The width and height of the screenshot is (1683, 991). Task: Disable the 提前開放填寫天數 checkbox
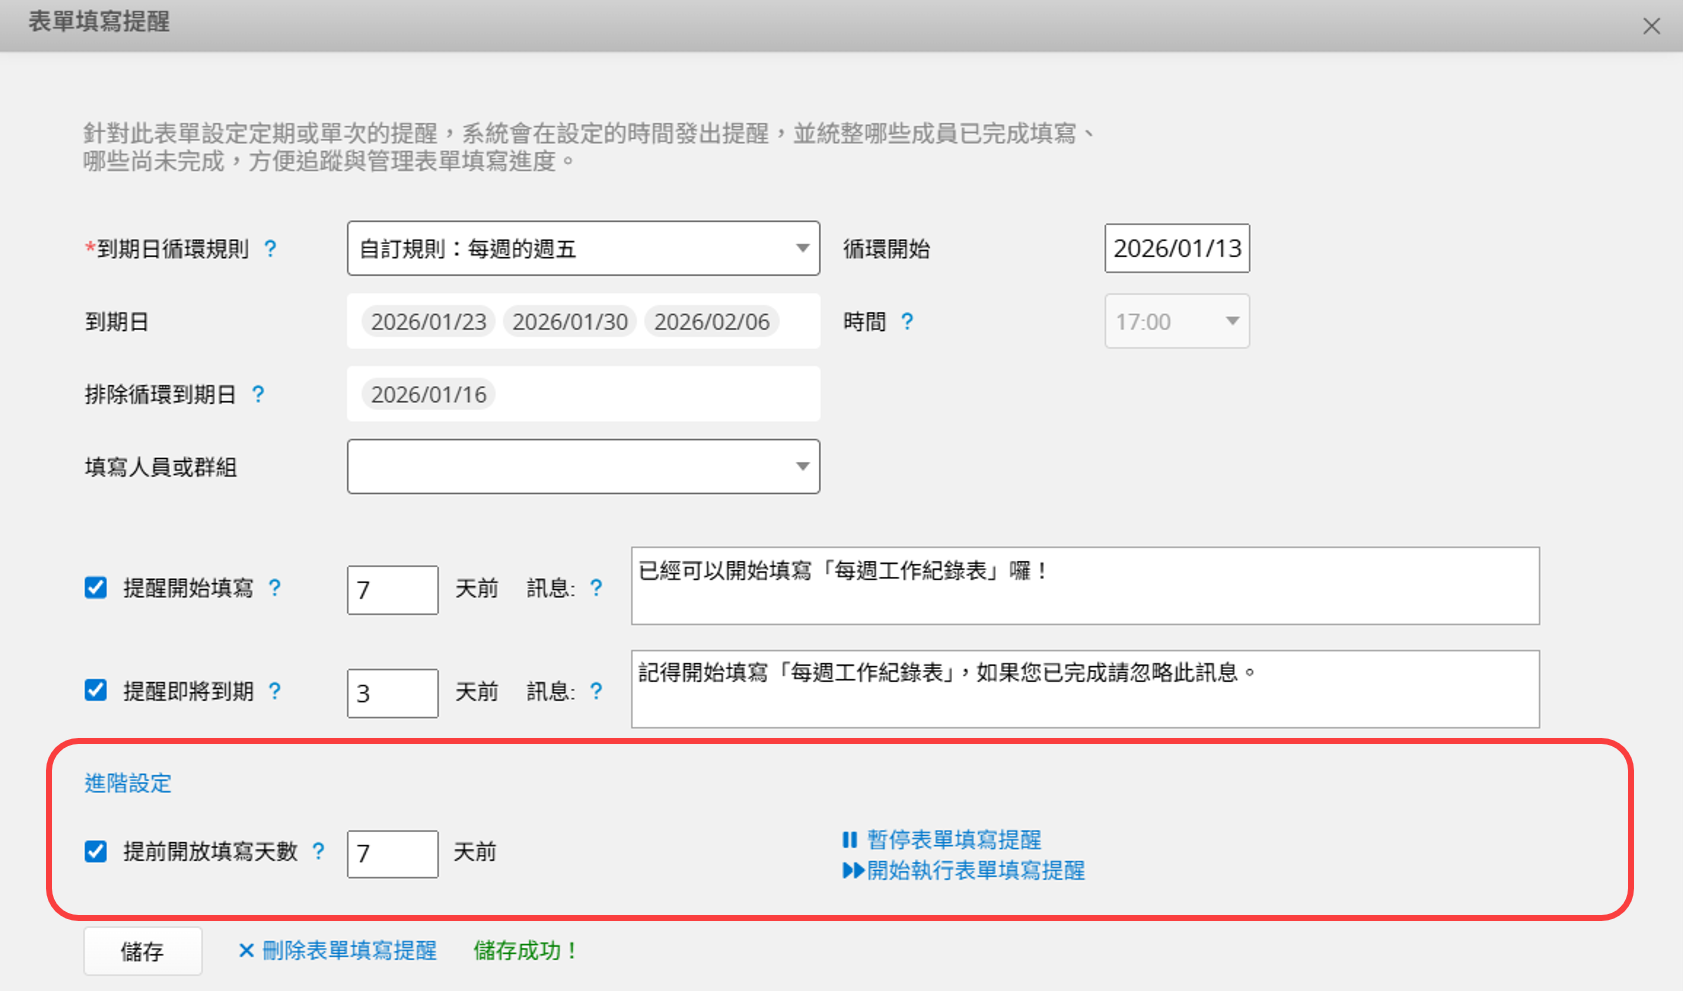tap(96, 851)
